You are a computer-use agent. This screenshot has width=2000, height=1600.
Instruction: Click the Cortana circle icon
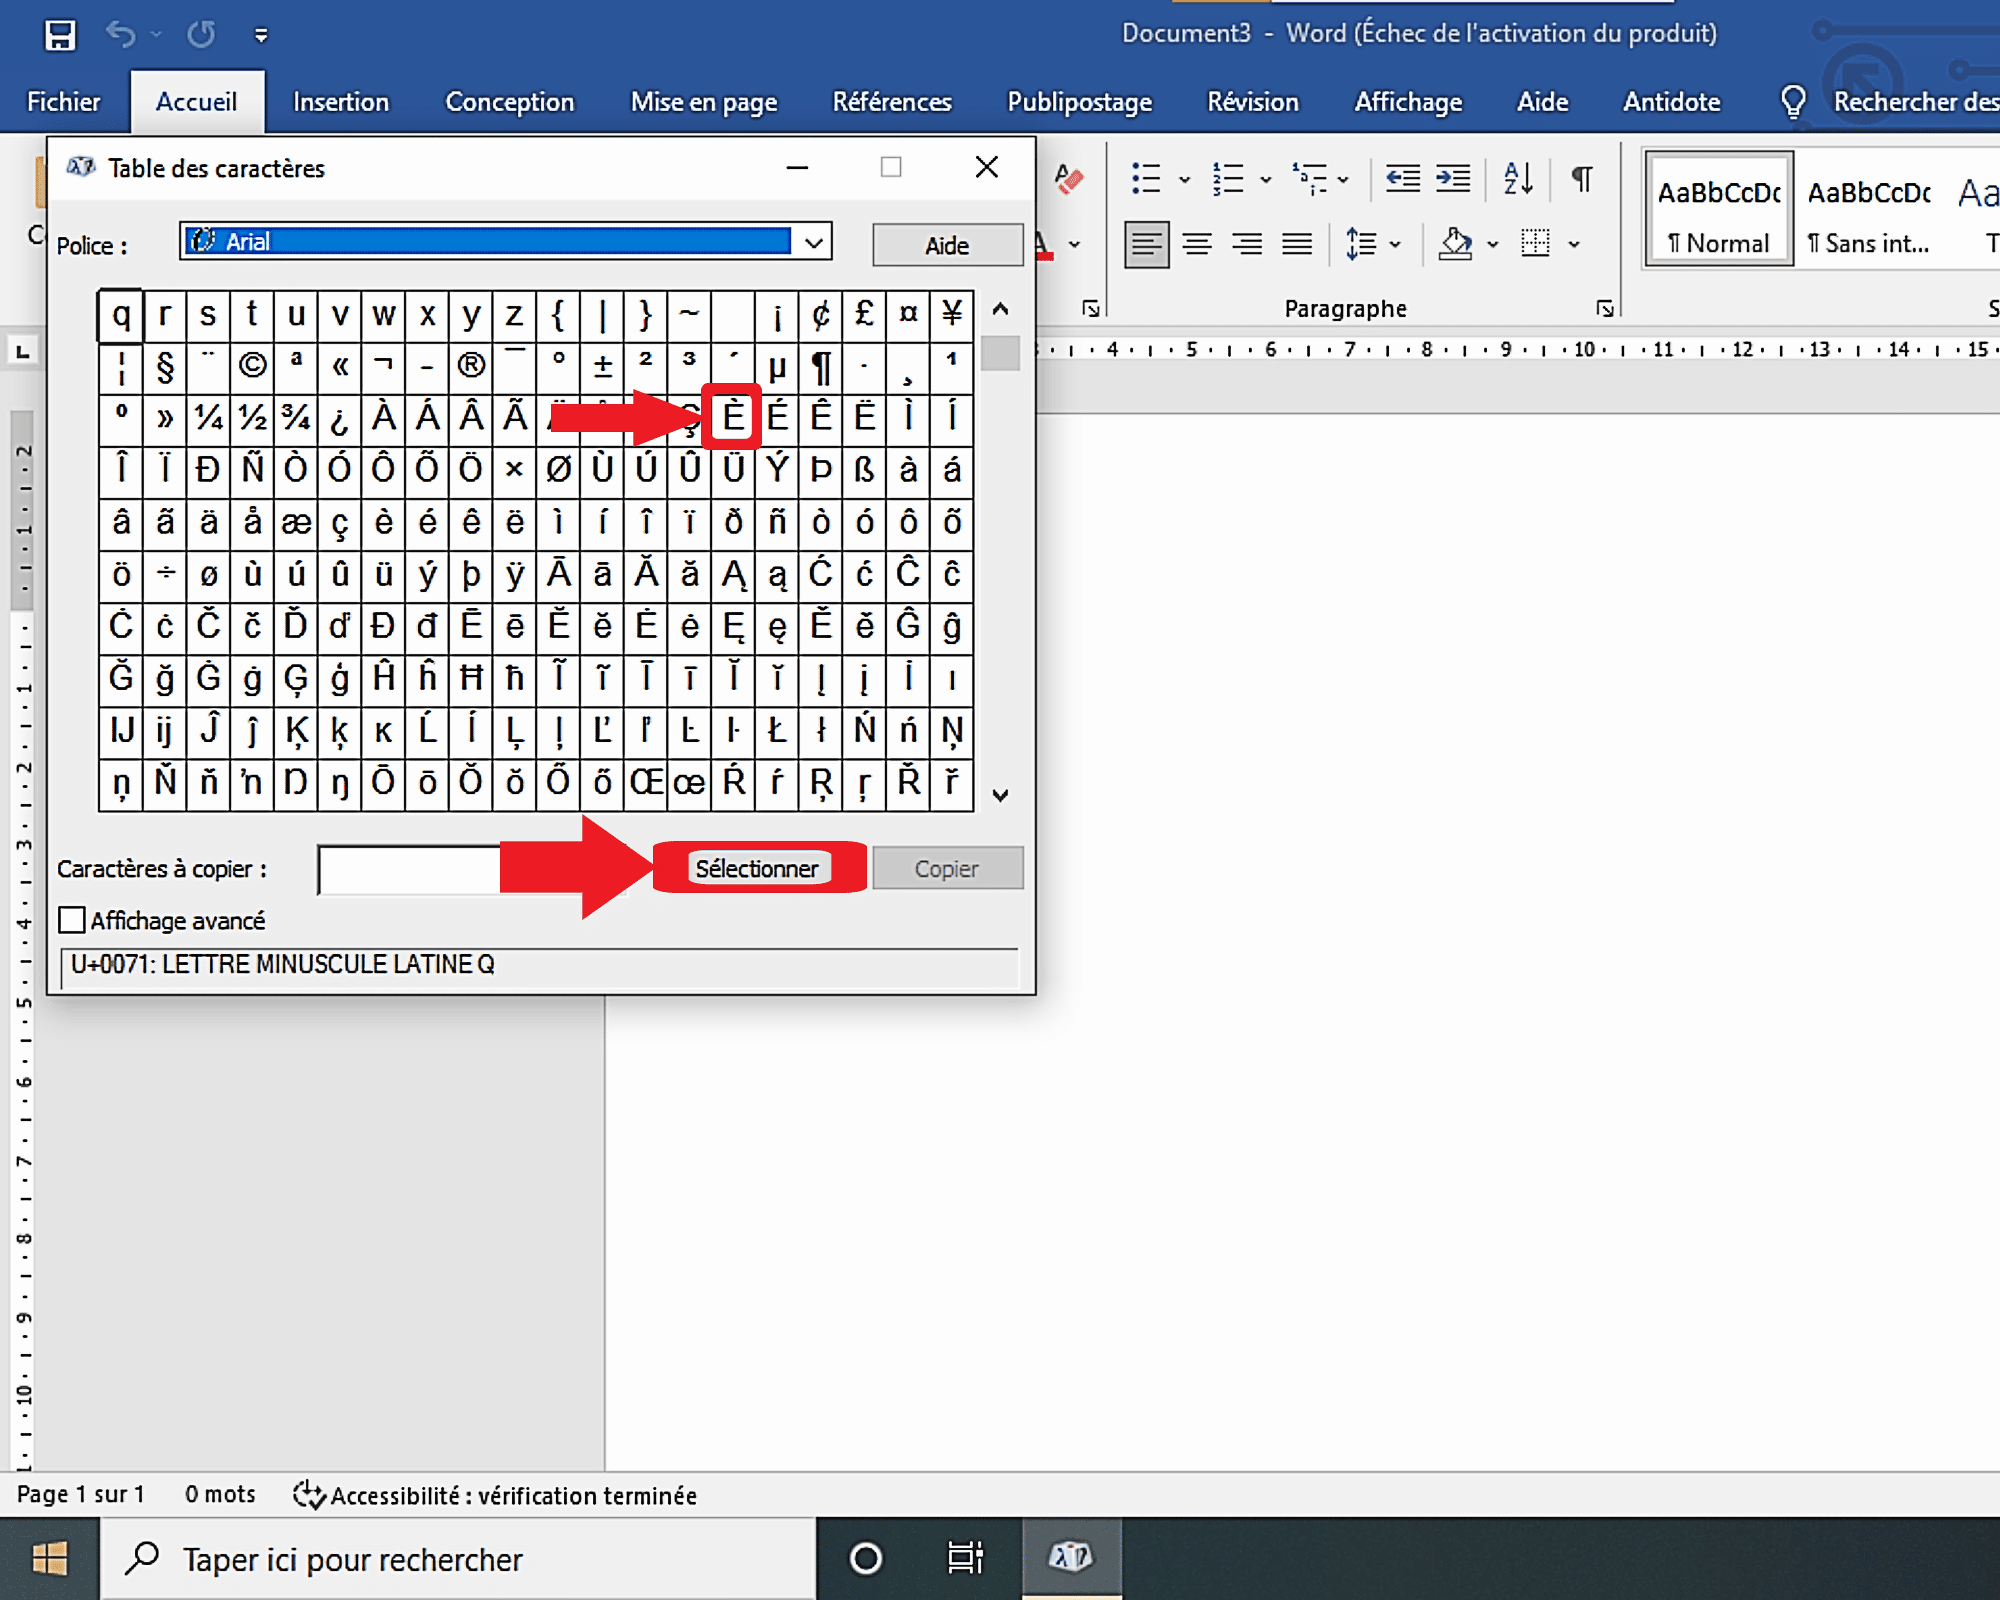865,1559
